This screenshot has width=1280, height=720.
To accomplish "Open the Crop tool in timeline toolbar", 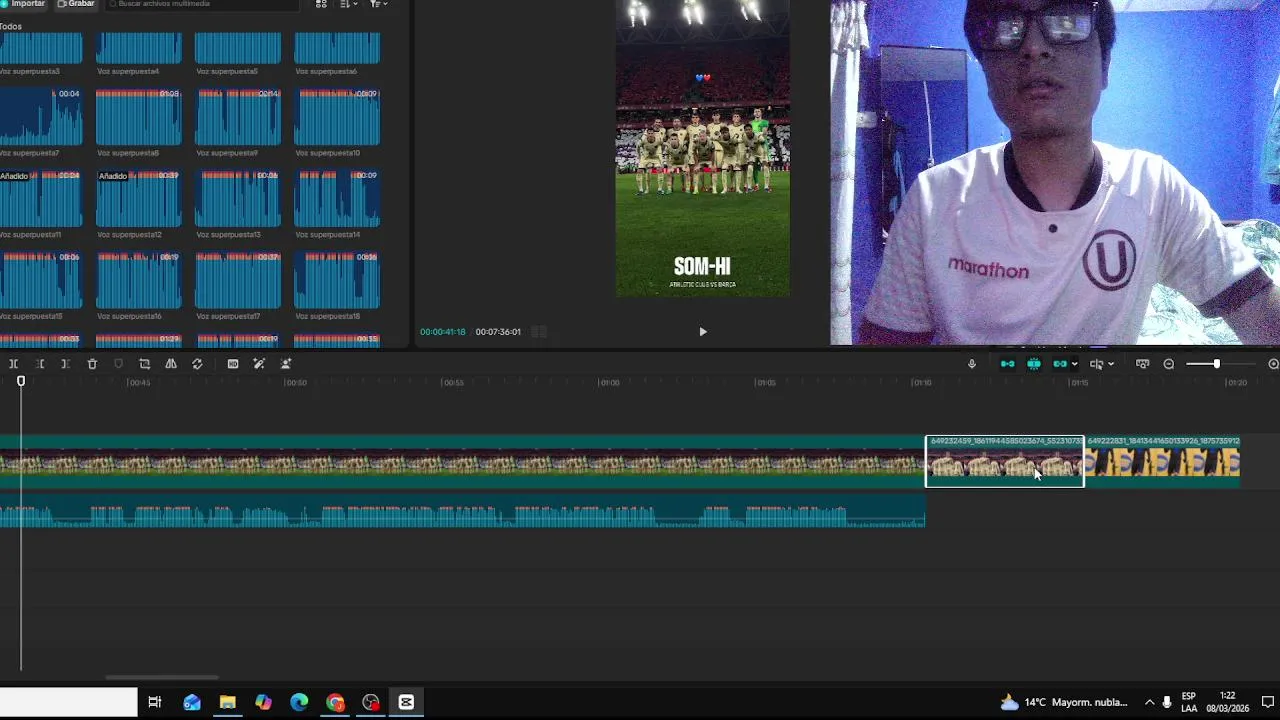I will click(x=144, y=364).
